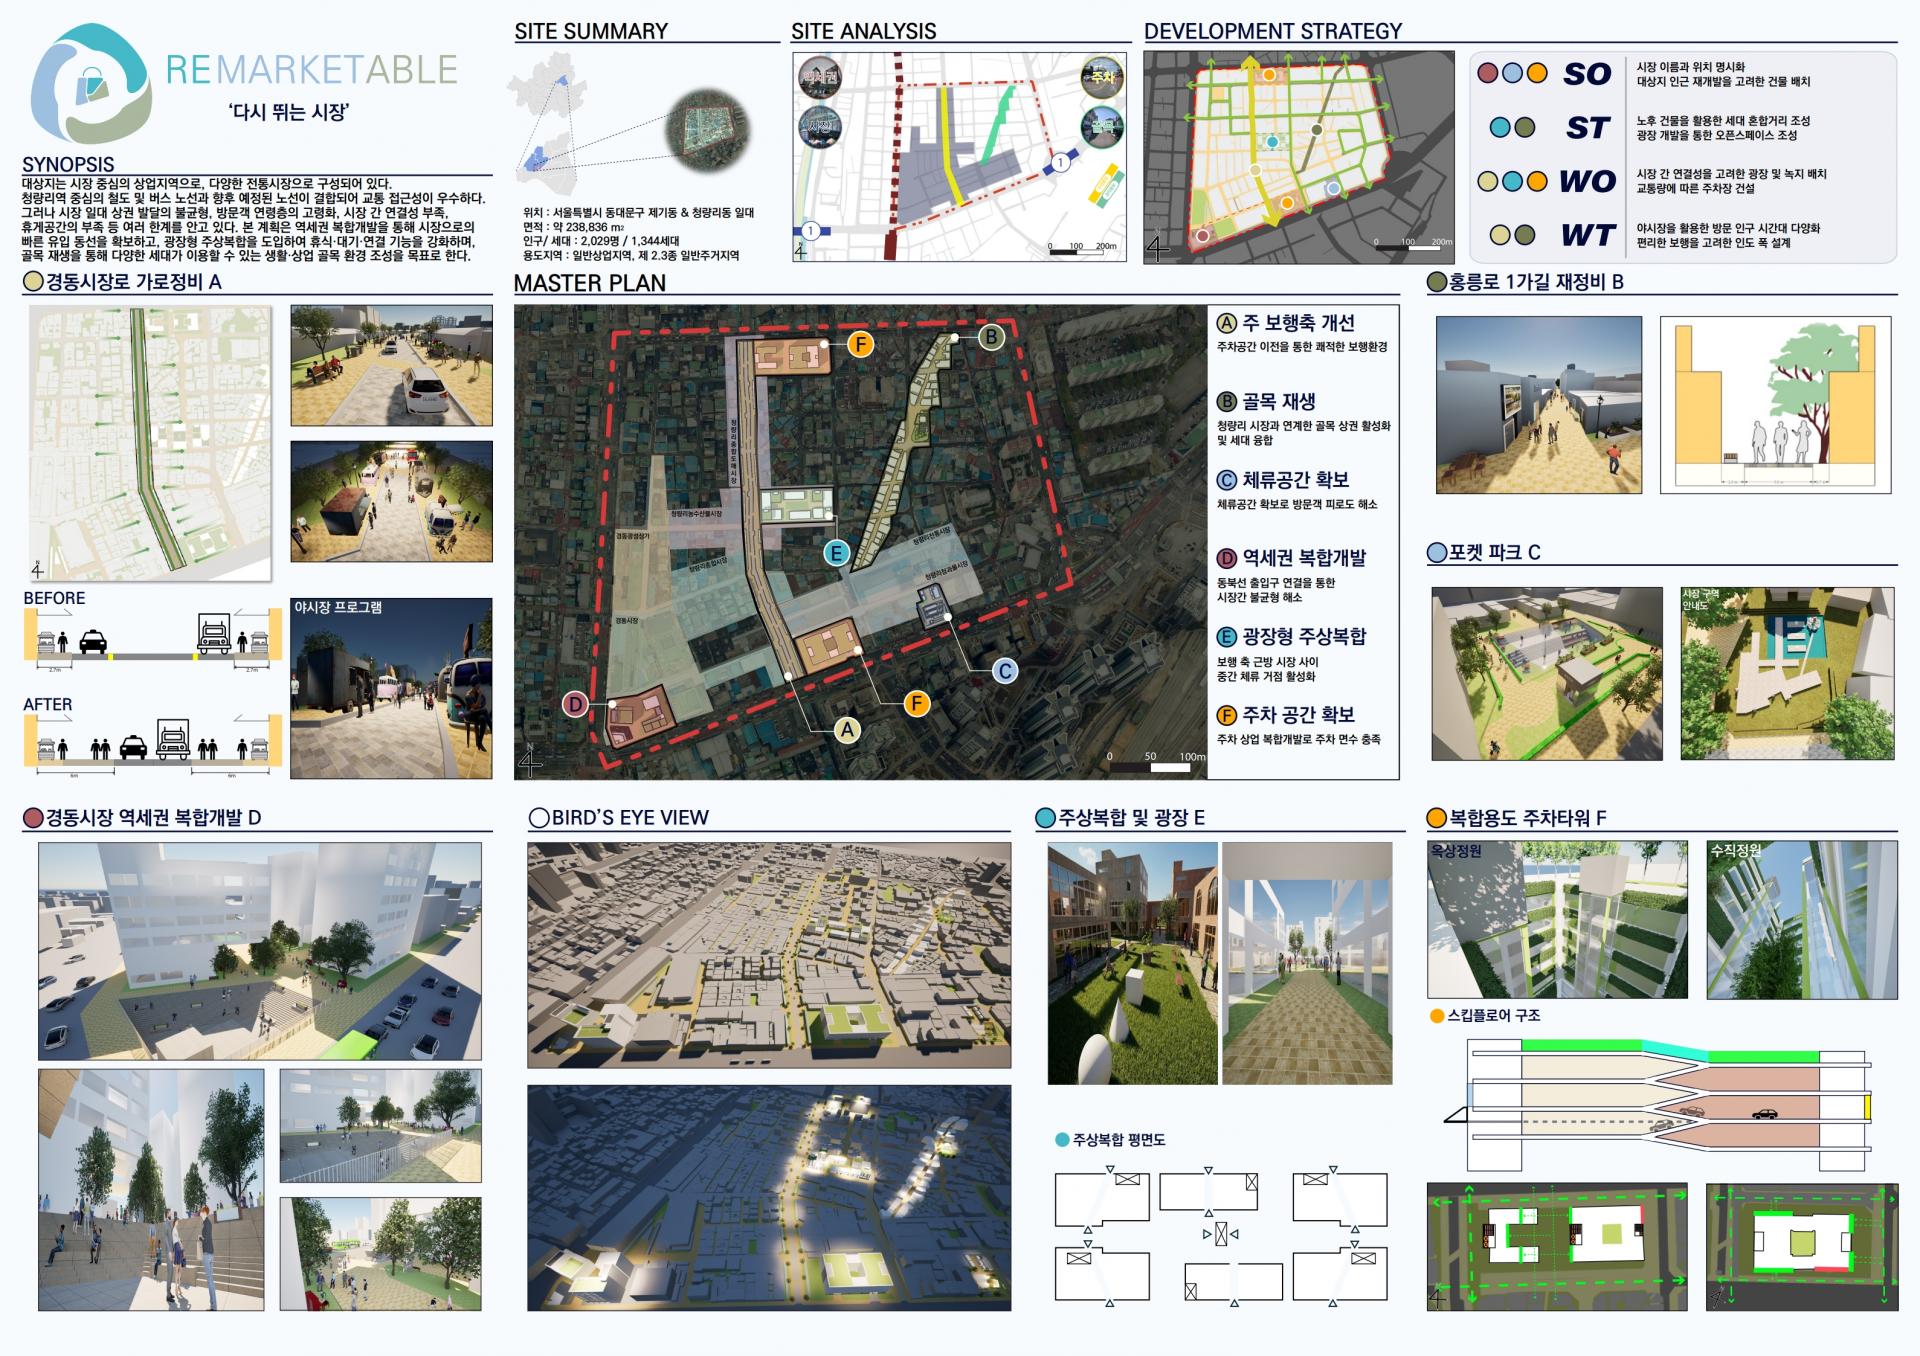Click the 주차 circular photo icon
Viewport: 1920px width, 1356px height.
point(1101,77)
